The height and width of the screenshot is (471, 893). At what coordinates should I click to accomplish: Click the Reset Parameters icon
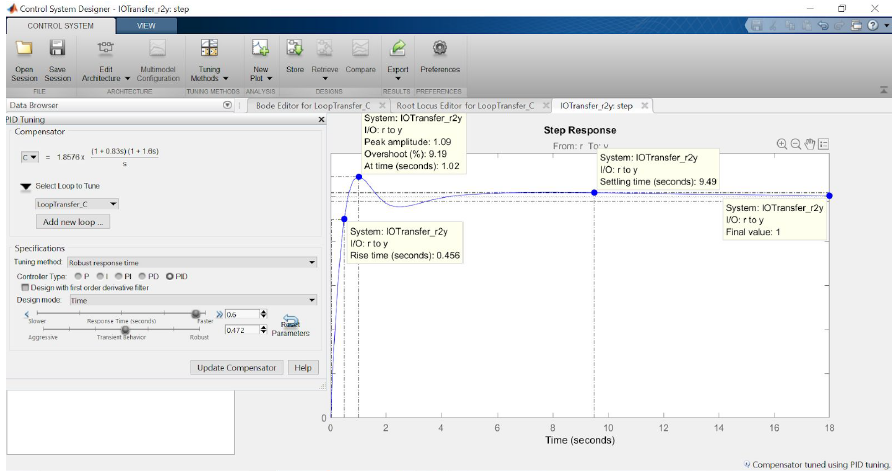[290, 320]
